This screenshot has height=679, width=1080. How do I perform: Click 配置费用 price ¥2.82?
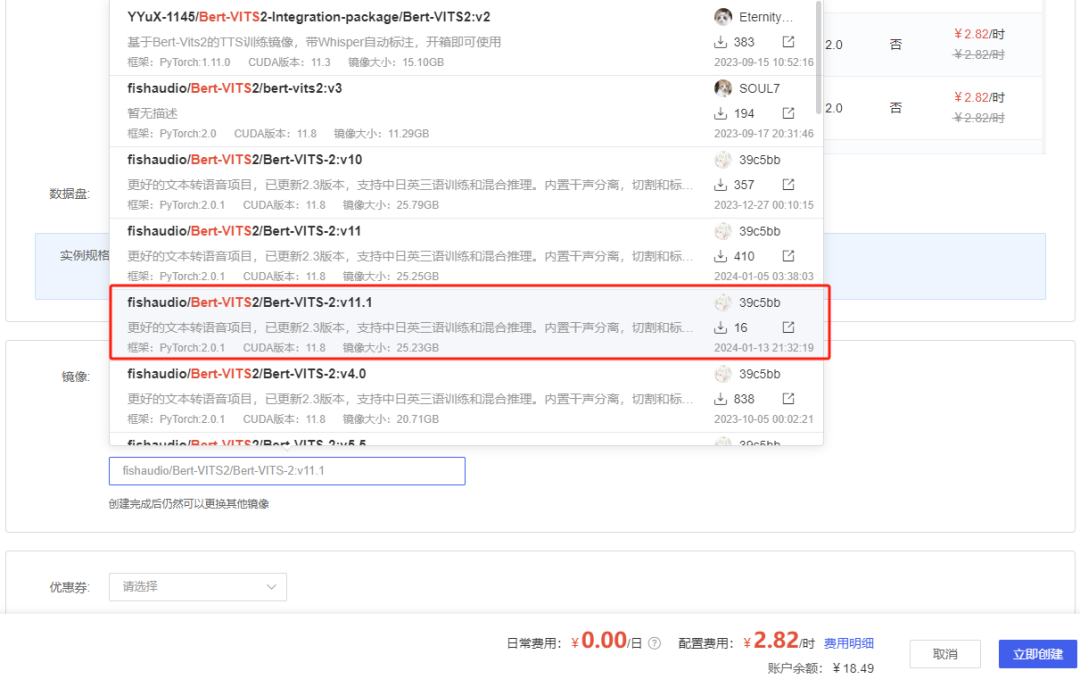[771, 641]
